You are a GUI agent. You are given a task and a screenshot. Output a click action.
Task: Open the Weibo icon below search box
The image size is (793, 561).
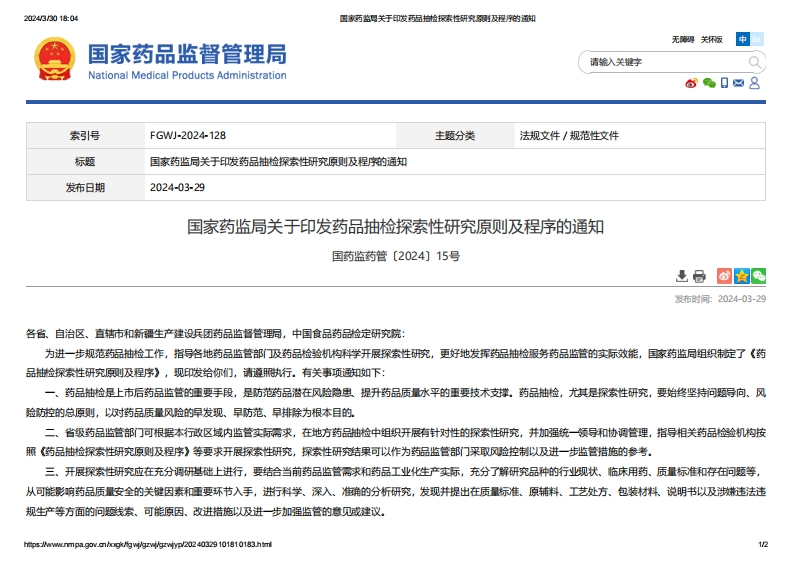click(x=691, y=83)
